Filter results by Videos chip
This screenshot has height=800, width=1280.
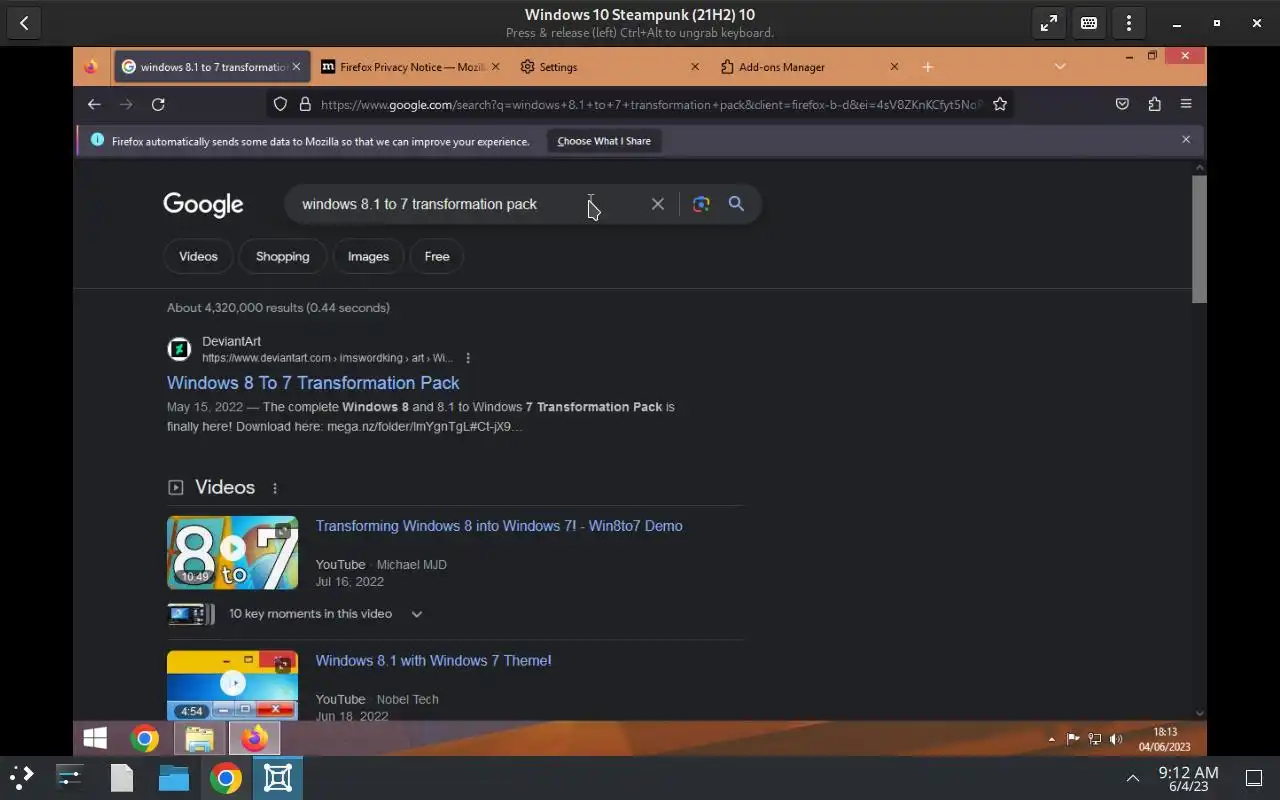click(x=198, y=256)
